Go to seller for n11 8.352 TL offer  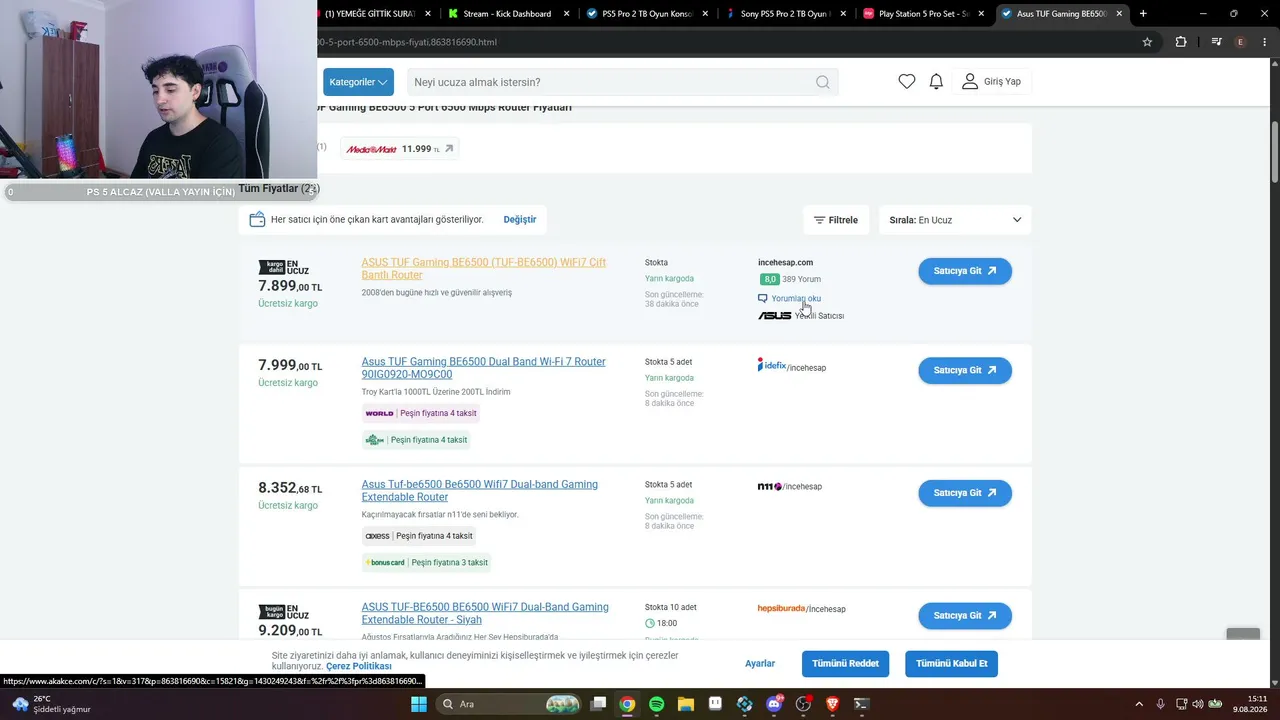[965, 493]
